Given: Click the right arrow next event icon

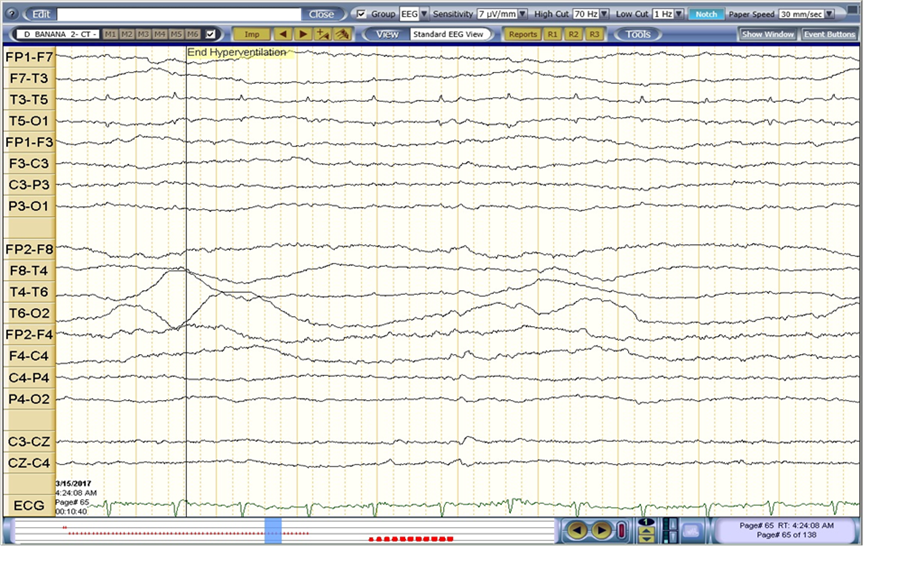Looking at the screenshot, I should (302, 34).
